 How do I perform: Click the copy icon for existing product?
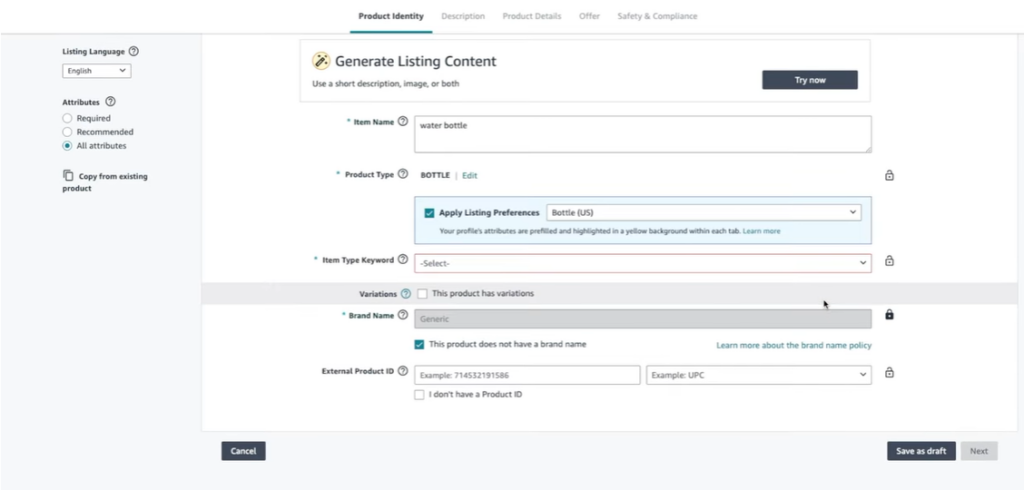click(68, 175)
